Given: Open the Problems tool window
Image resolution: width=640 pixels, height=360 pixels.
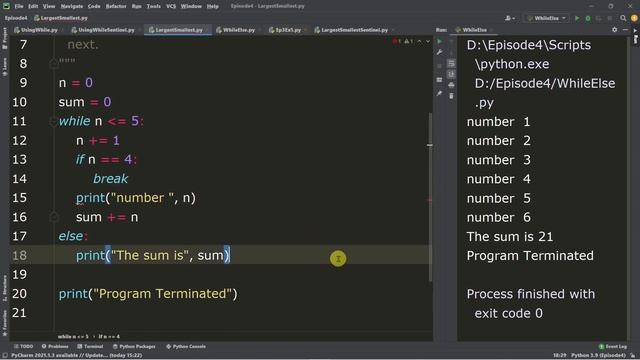Looking at the screenshot, I should point(55,347).
